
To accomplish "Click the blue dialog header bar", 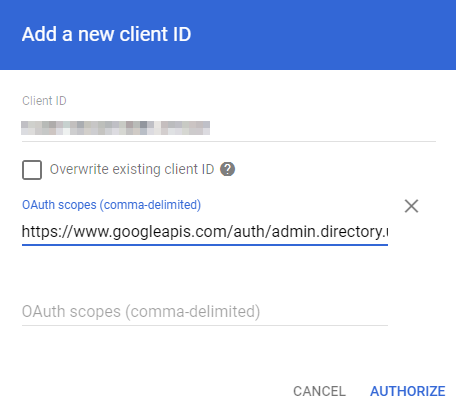I will point(228,35).
